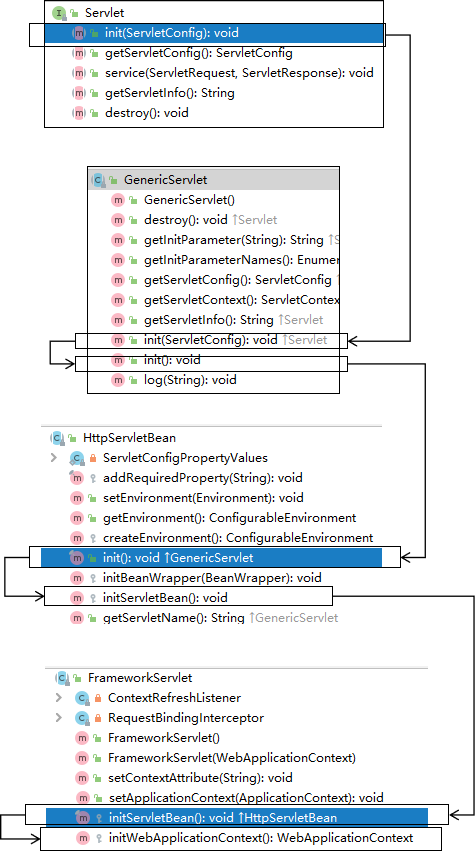Viewport: 475px width, 854px height.
Task: Click method icon of initBeanWrapper(BeanWrapper): void
Action: 77,578
